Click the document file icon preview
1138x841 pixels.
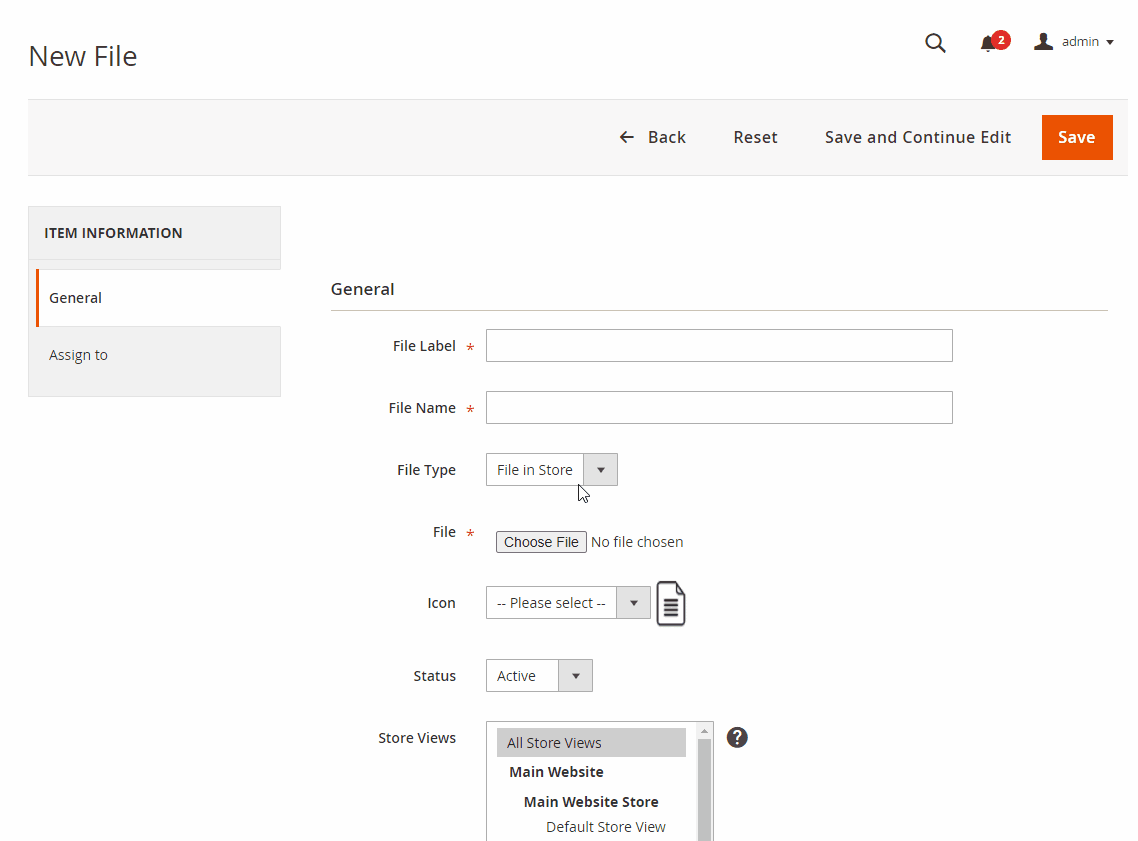coord(671,604)
